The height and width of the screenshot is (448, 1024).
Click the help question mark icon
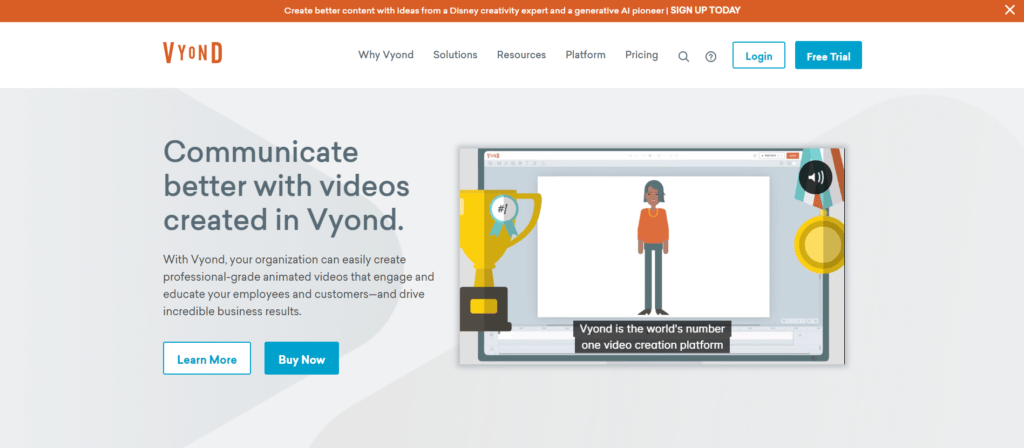711,57
